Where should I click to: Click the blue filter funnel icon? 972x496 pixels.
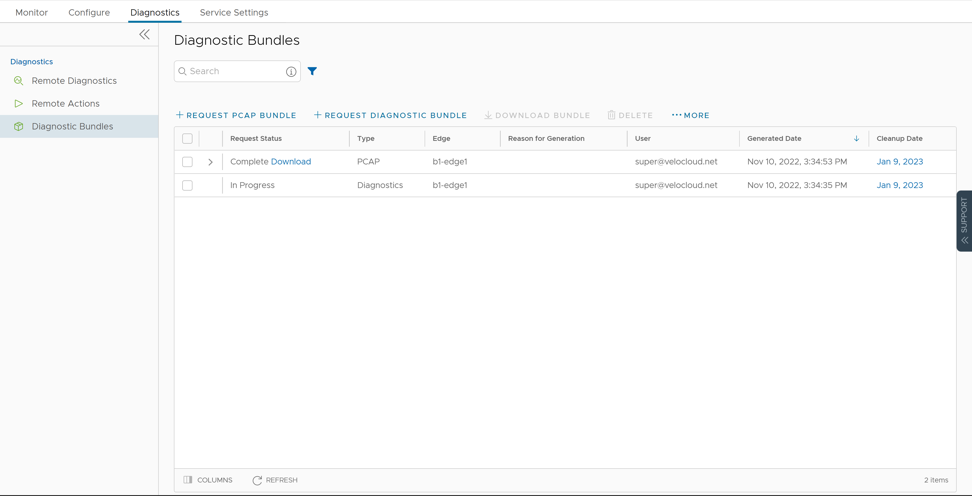tap(312, 71)
